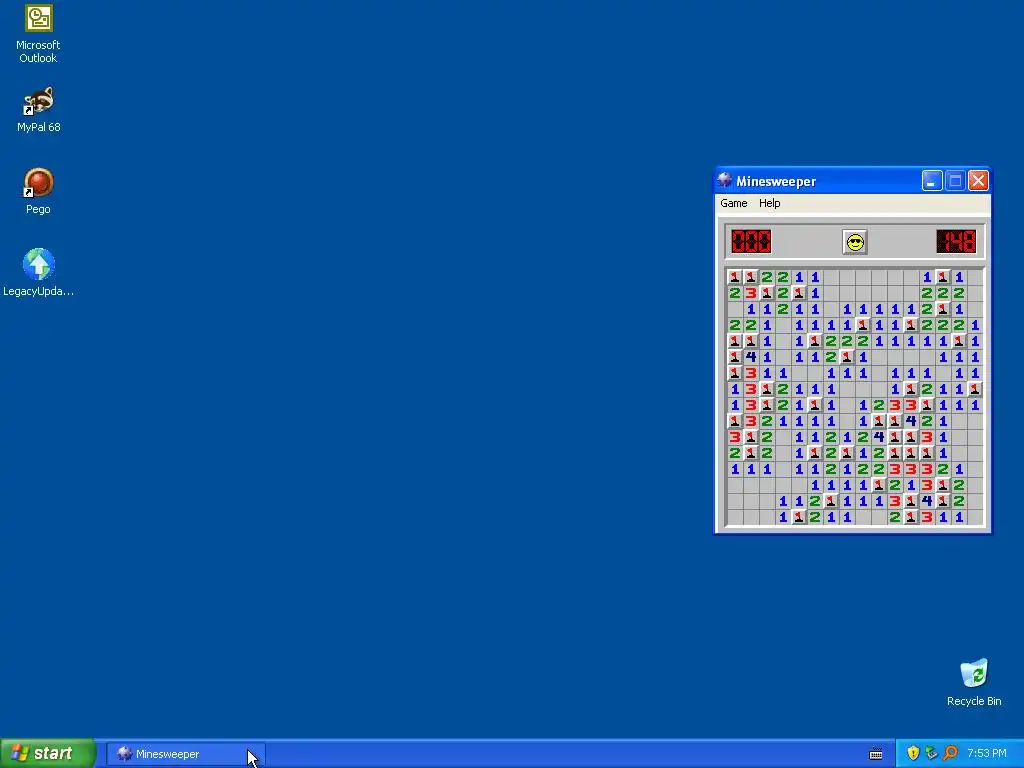Select the LegacyUpdate desktop icon
This screenshot has width=1024, height=768.
(x=38, y=273)
